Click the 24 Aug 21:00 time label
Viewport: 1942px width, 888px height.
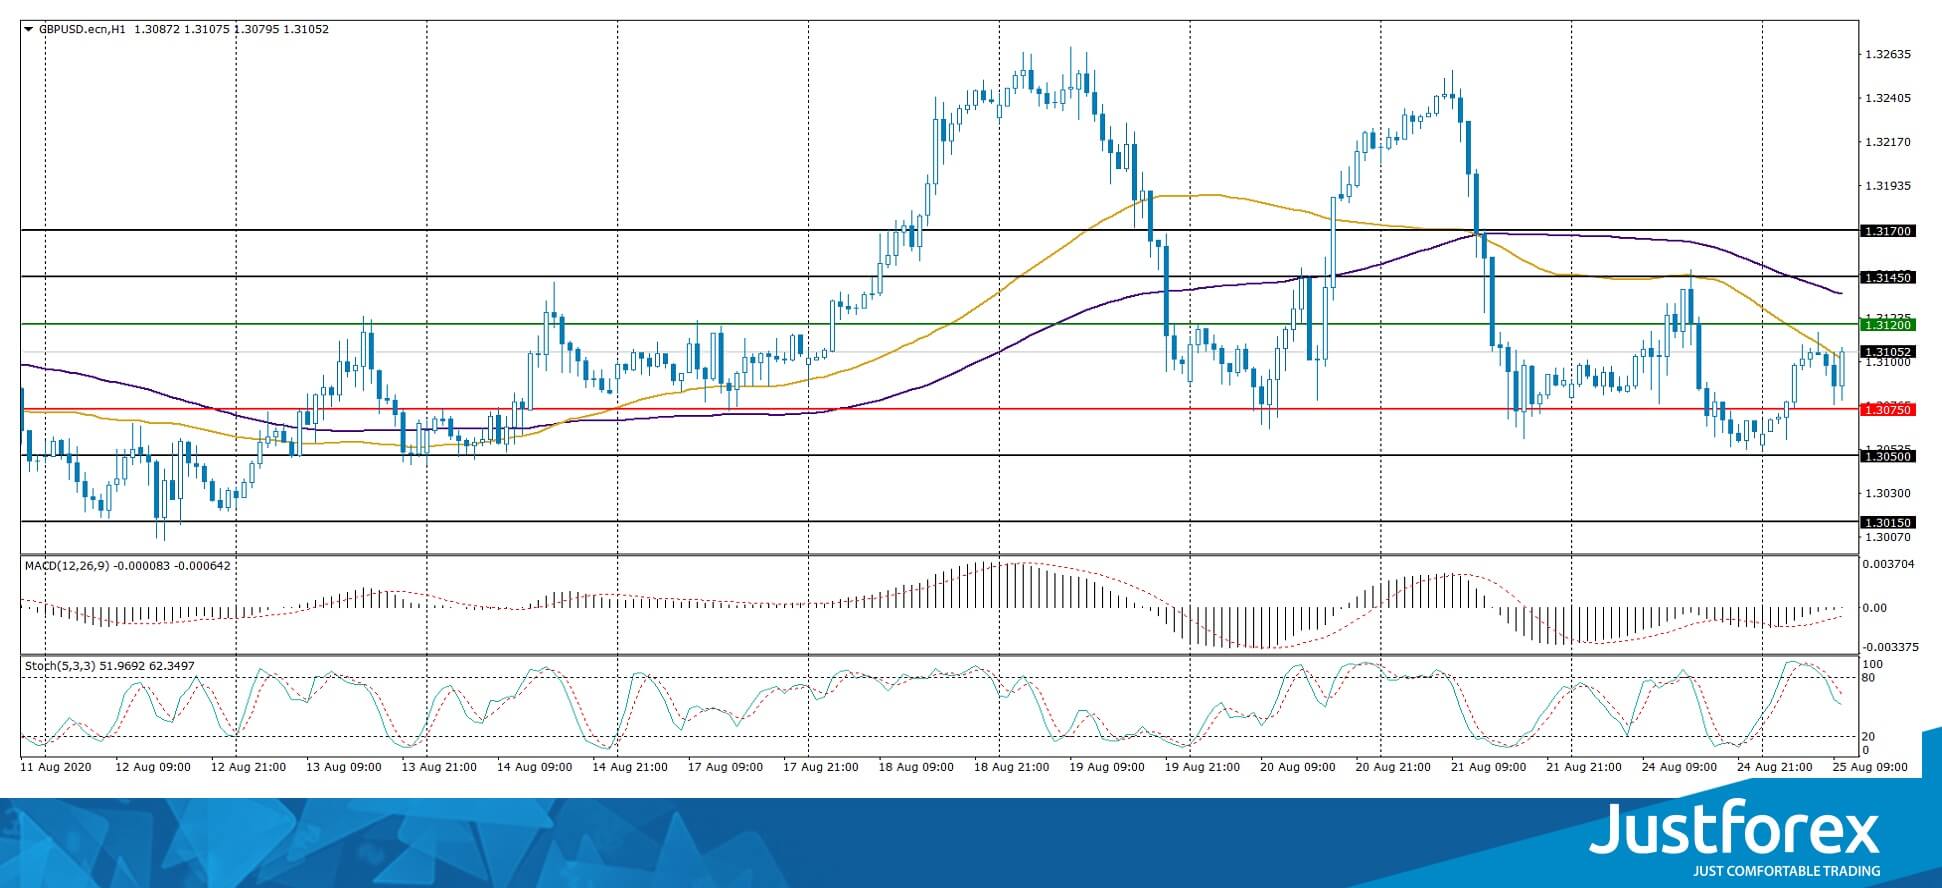(1775, 767)
